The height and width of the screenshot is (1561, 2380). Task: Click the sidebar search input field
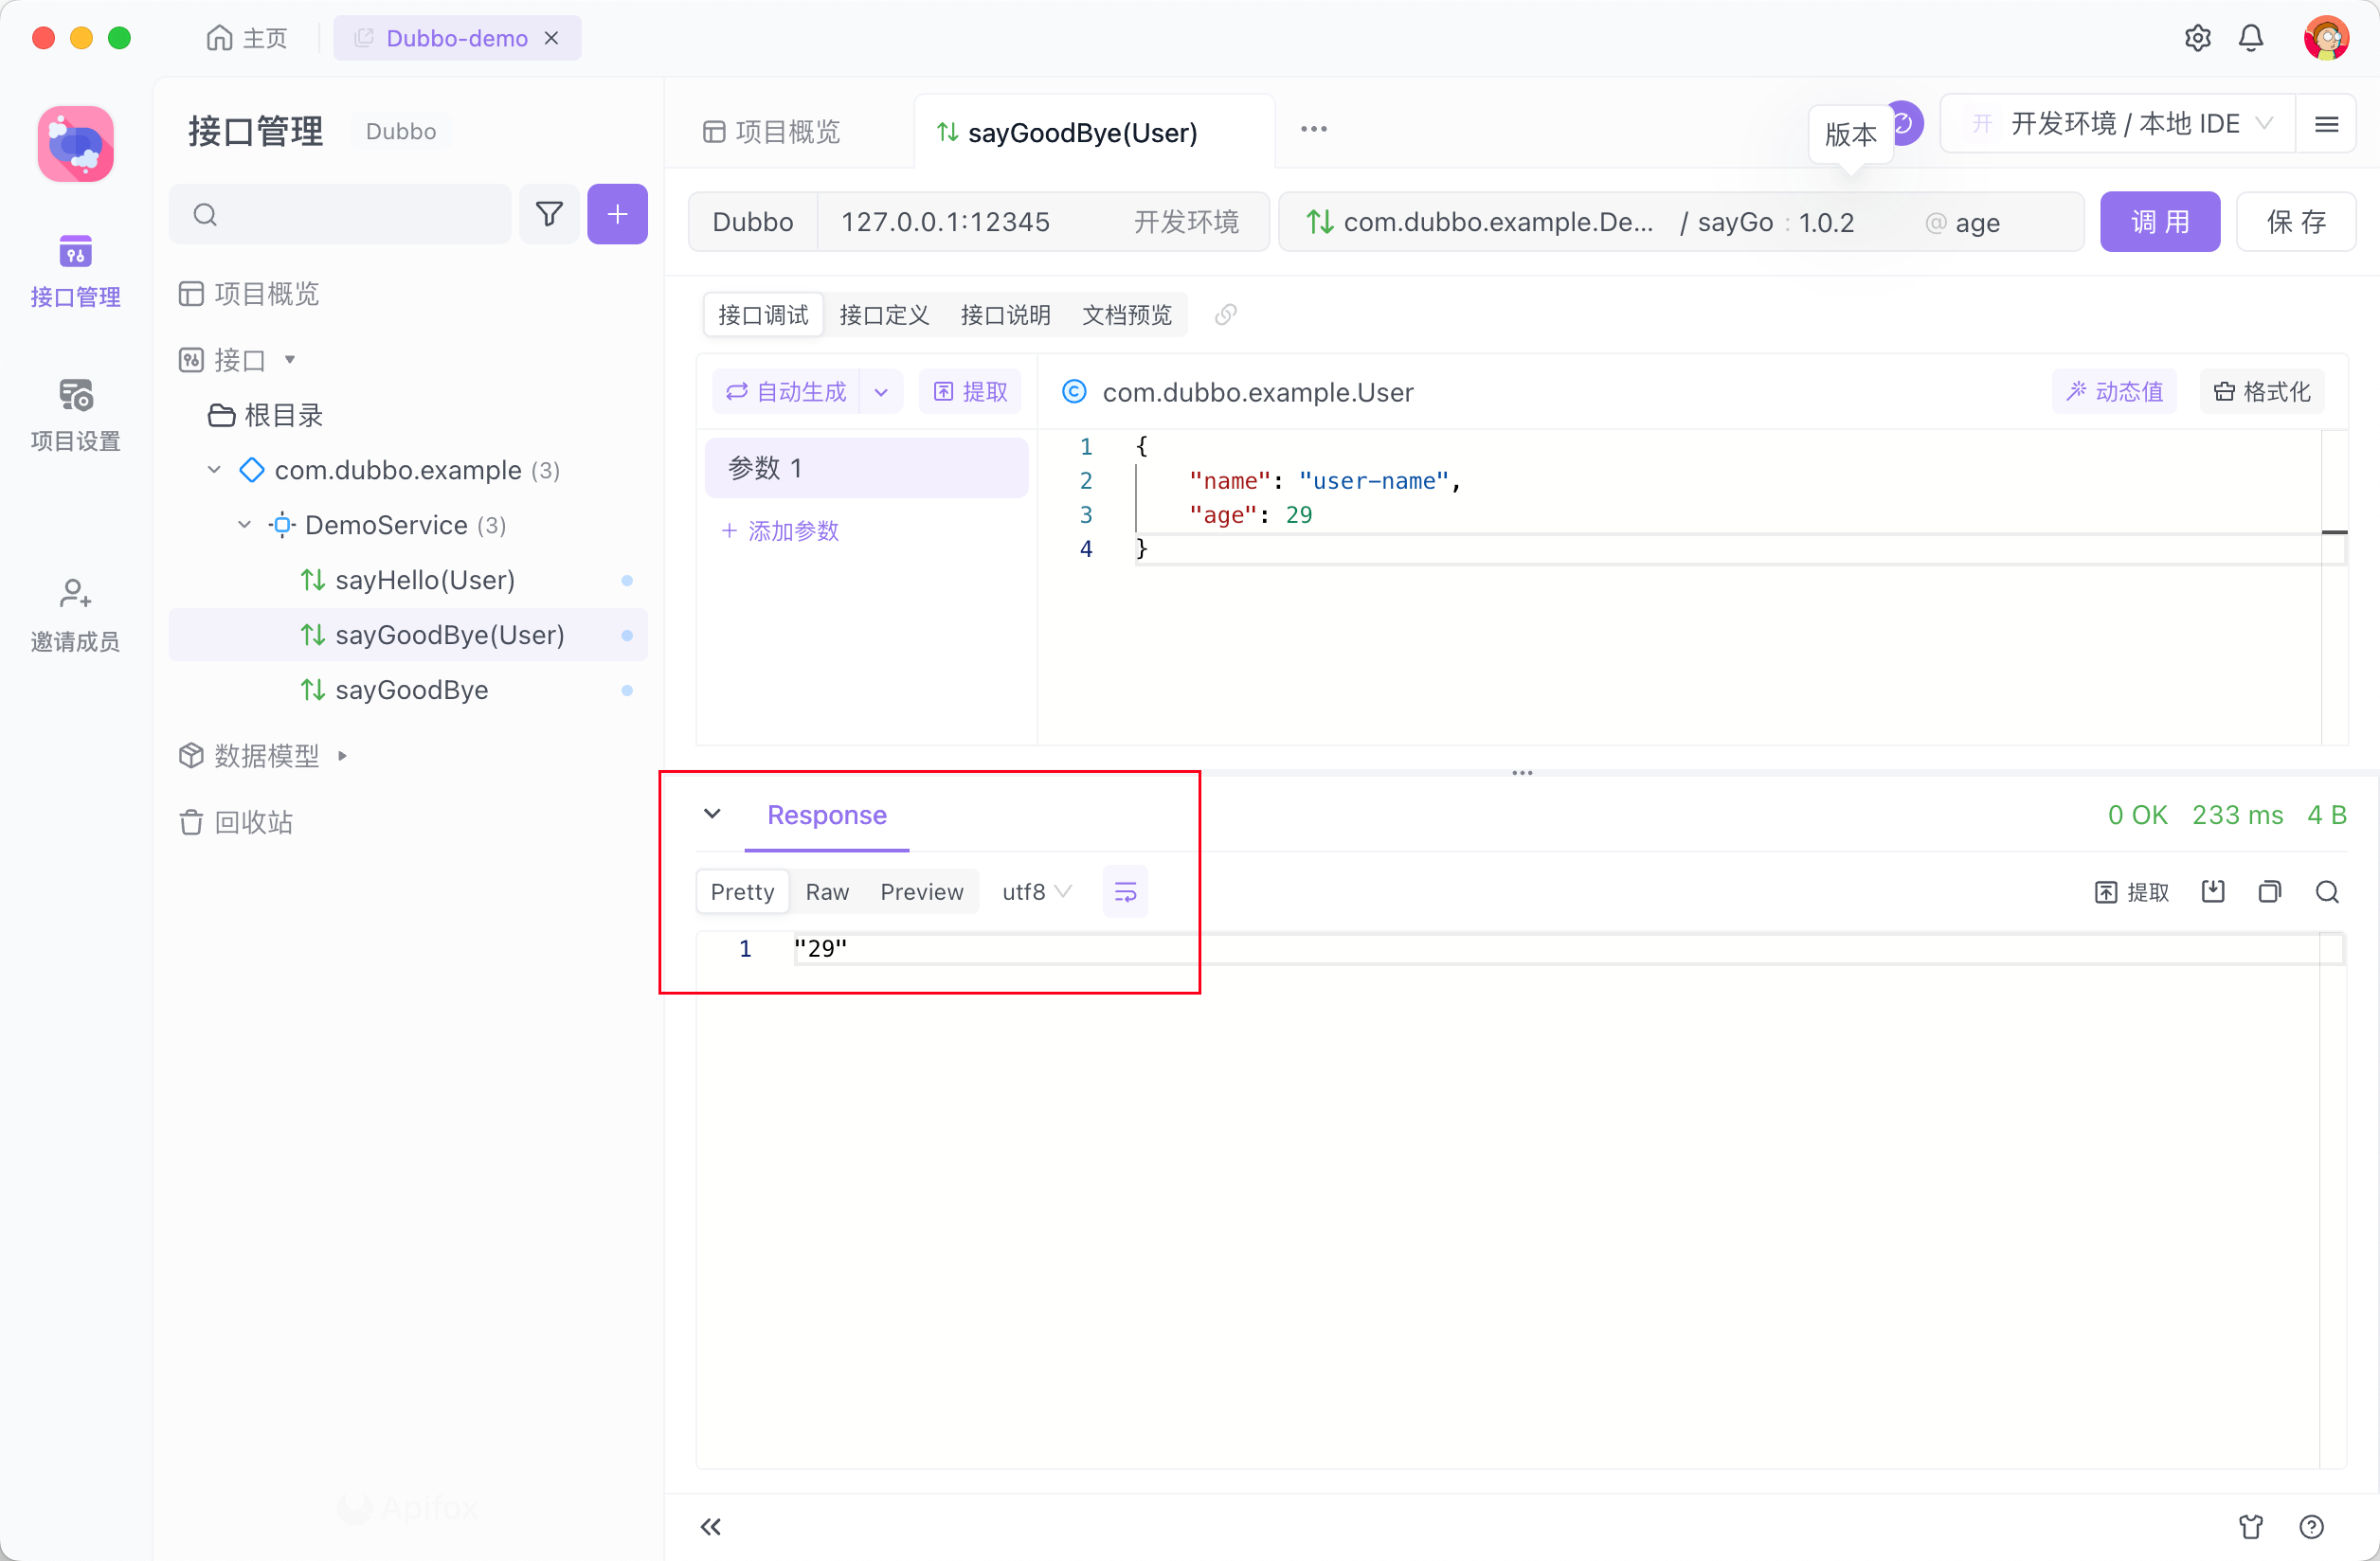340,214
